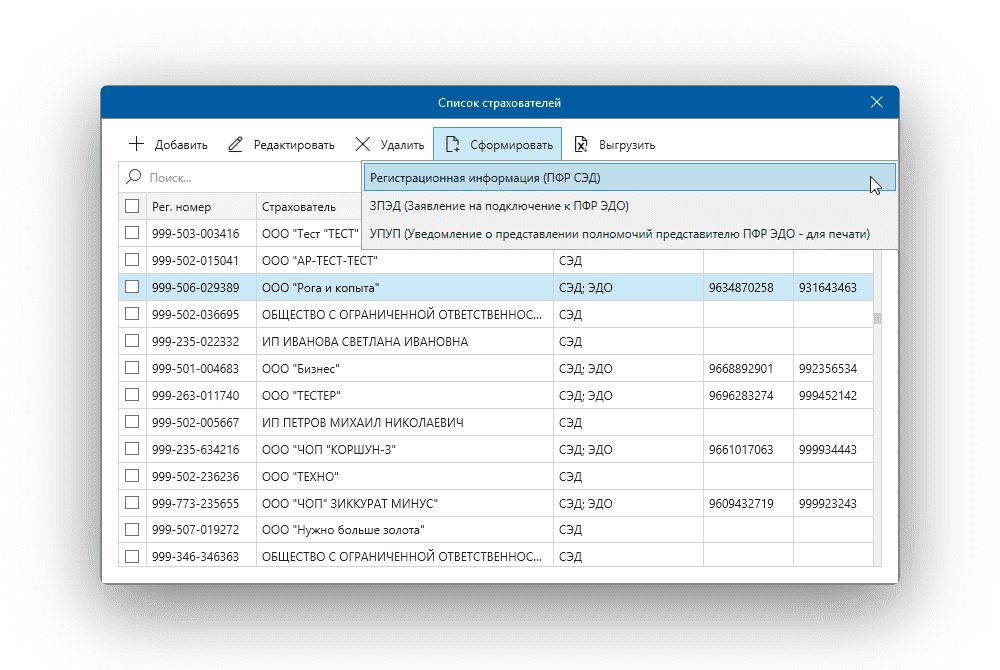
Task: Click the value 999923243
Action: point(828,503)
